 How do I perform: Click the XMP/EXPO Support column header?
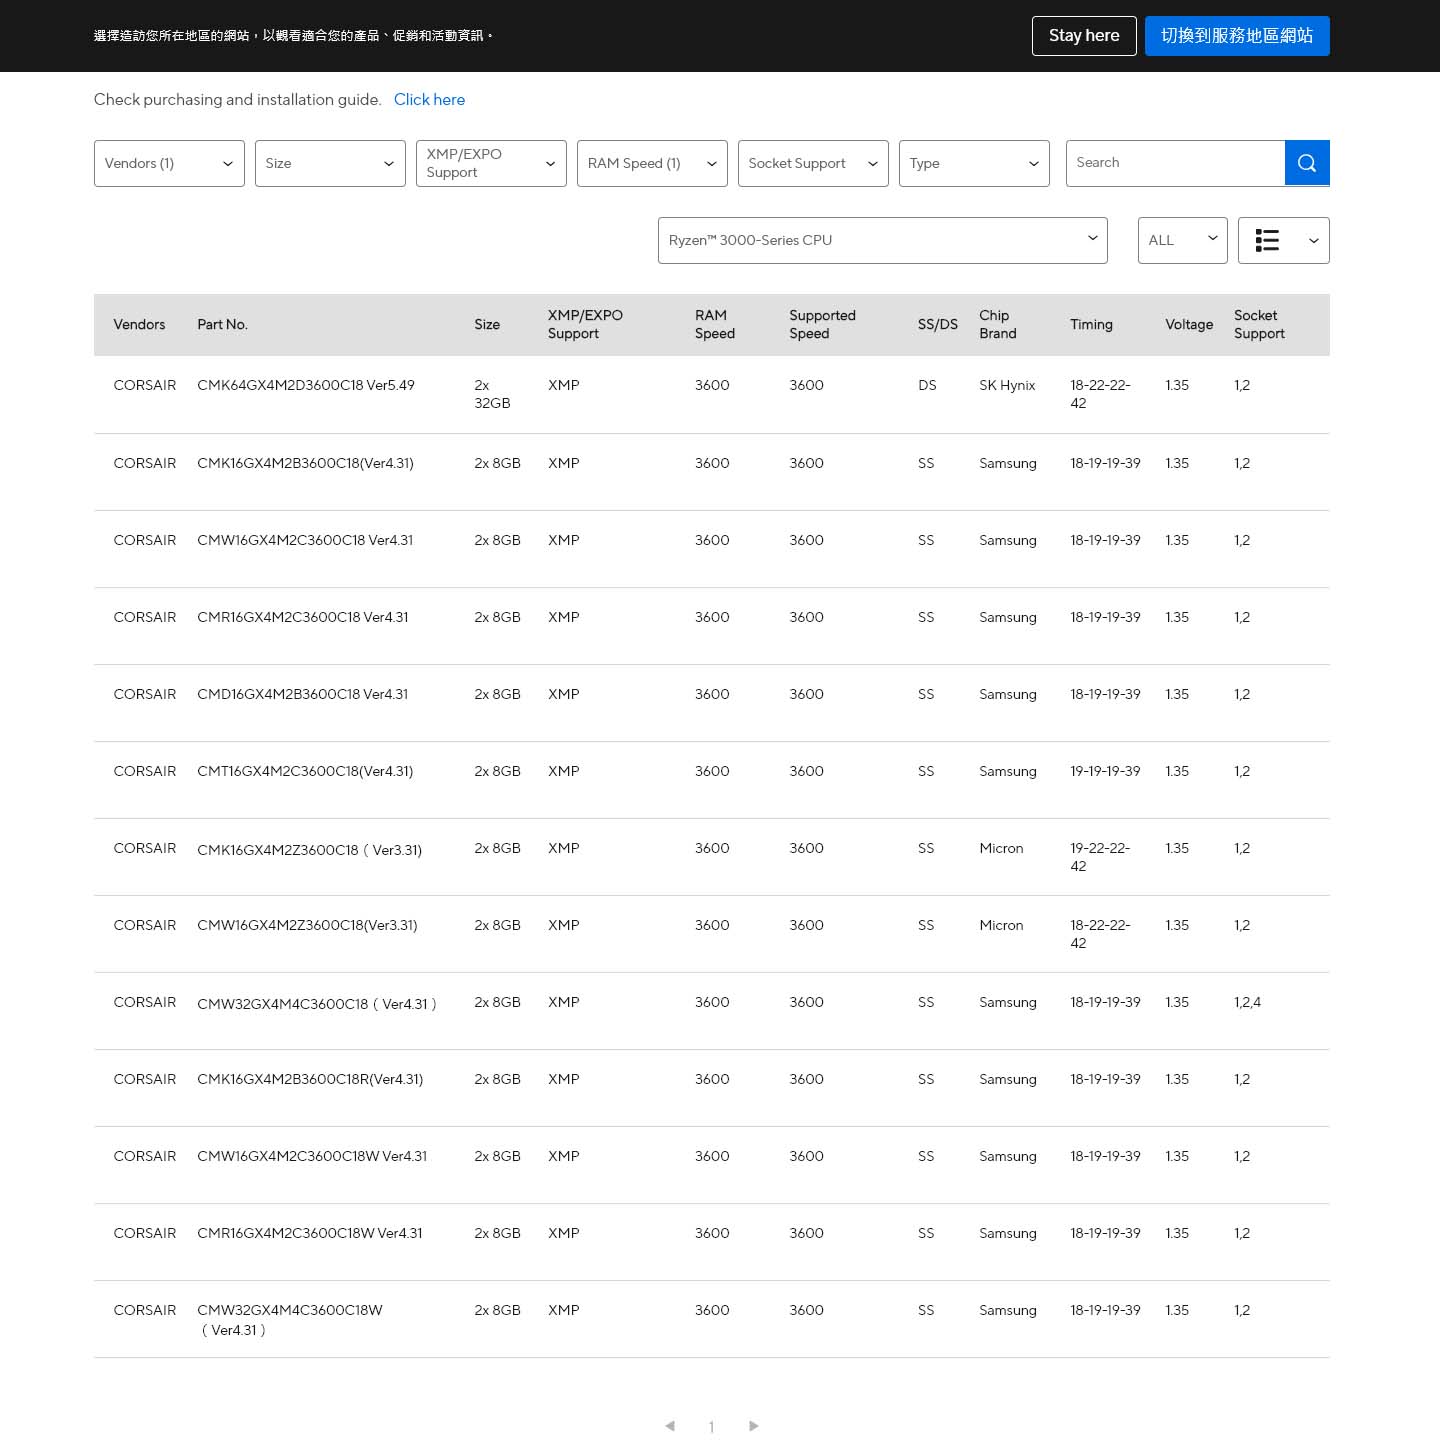(585, 324)
